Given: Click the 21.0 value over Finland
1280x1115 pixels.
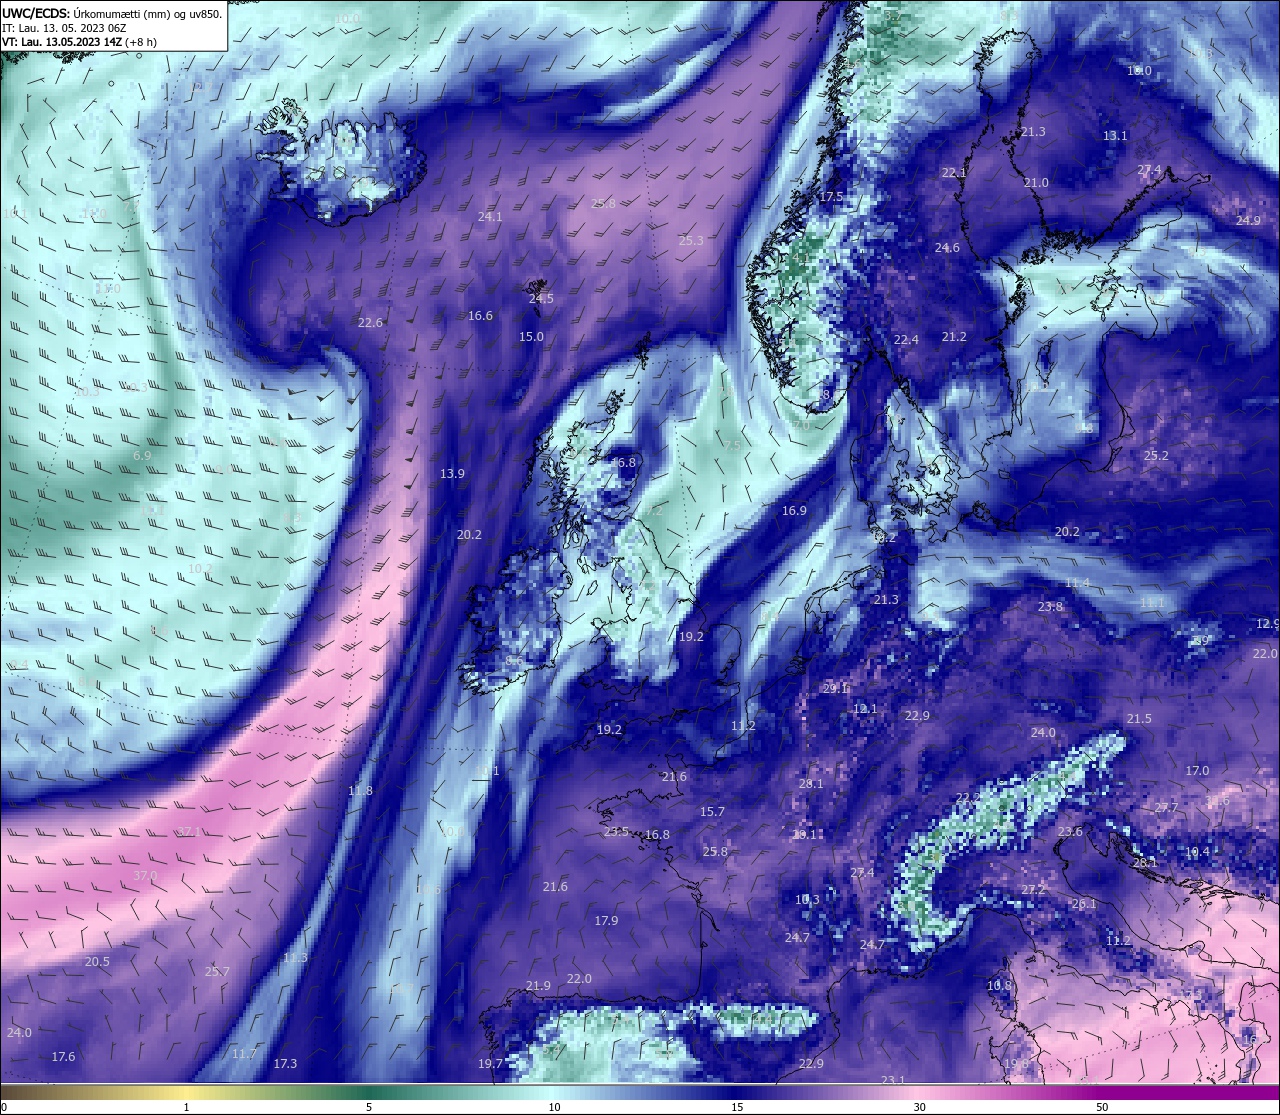Looking at the screenshot, I should pyautogui.click(x=1036, y=183).
